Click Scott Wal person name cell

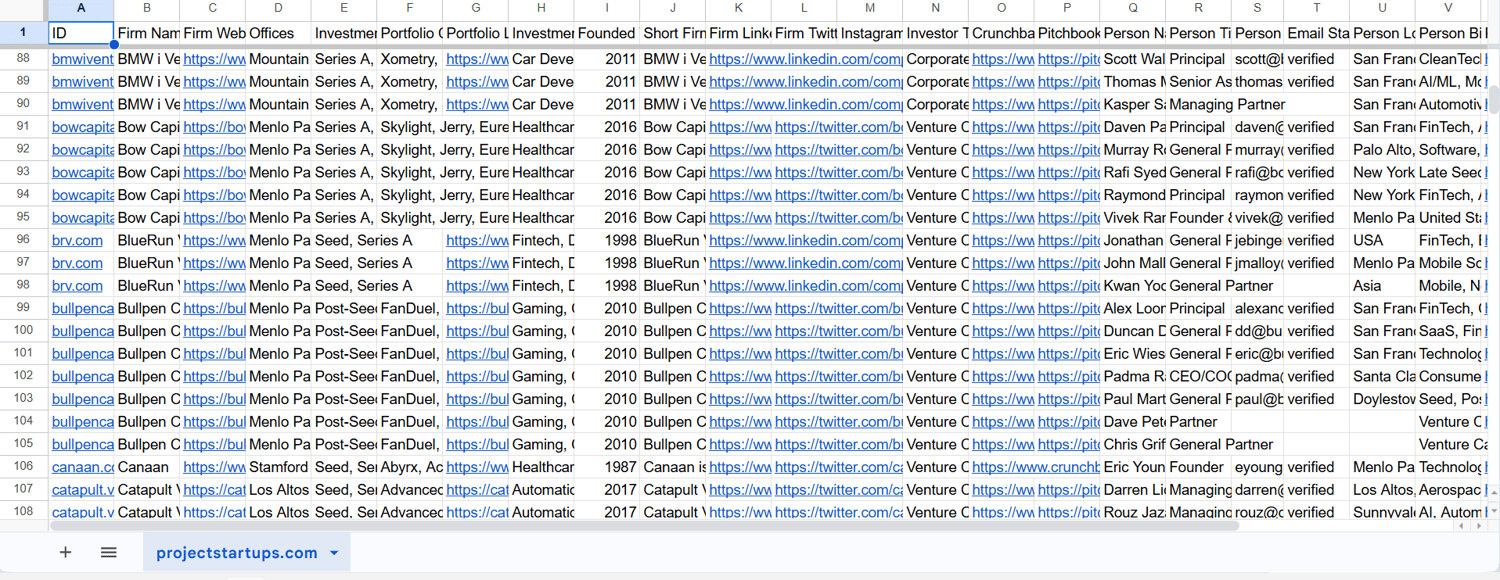point(1133,59)
